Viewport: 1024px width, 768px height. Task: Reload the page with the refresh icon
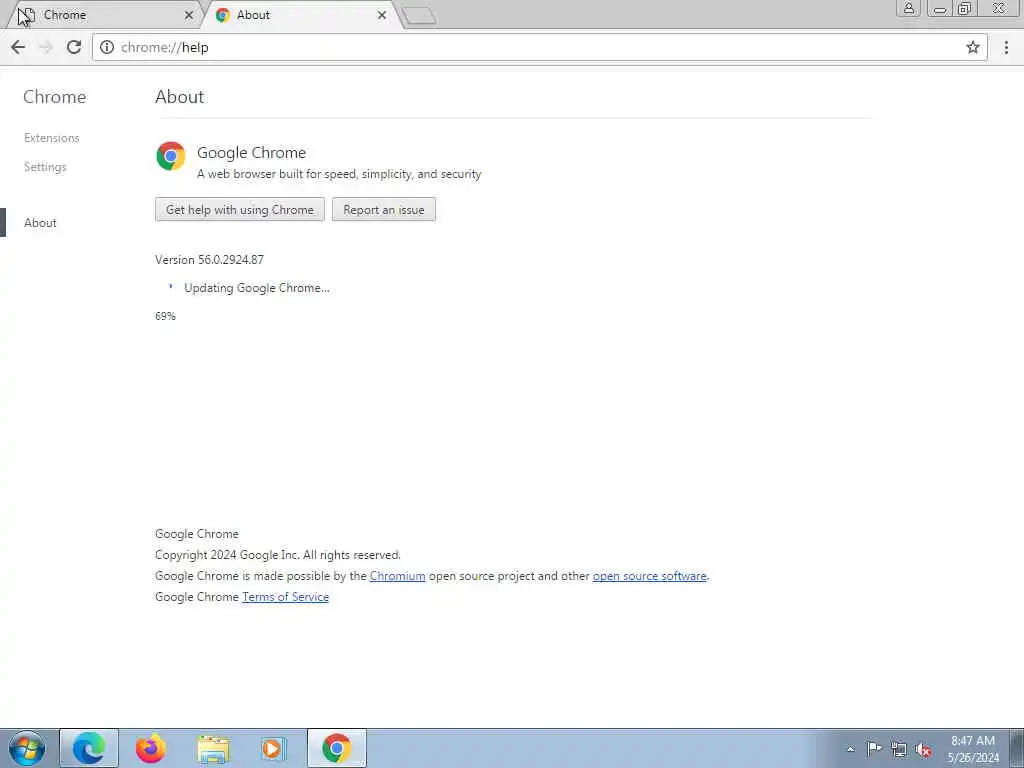pos(74,47)
